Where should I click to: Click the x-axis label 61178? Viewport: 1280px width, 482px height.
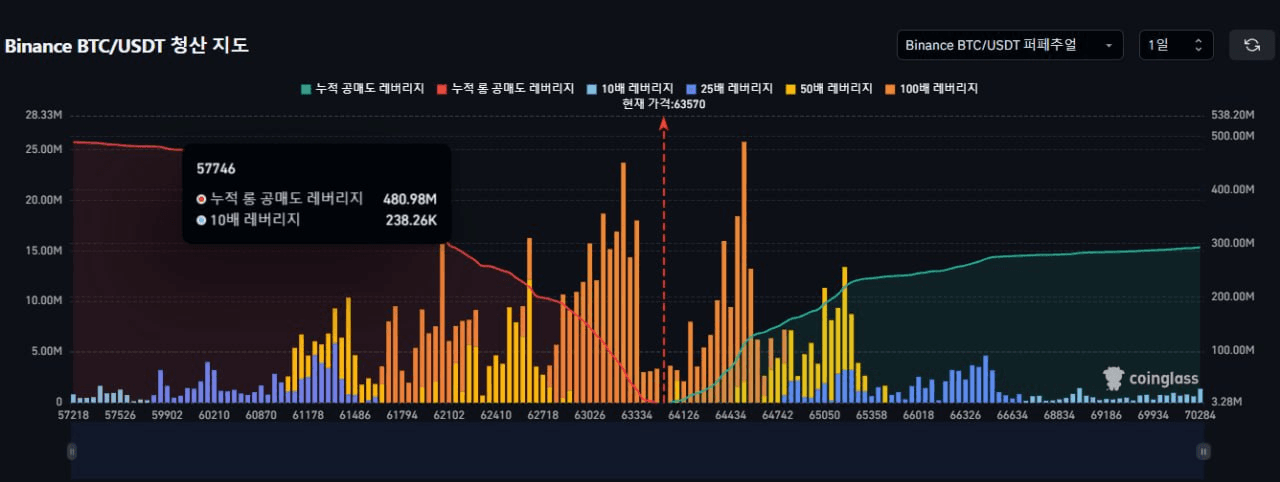(x=309, y=415)
